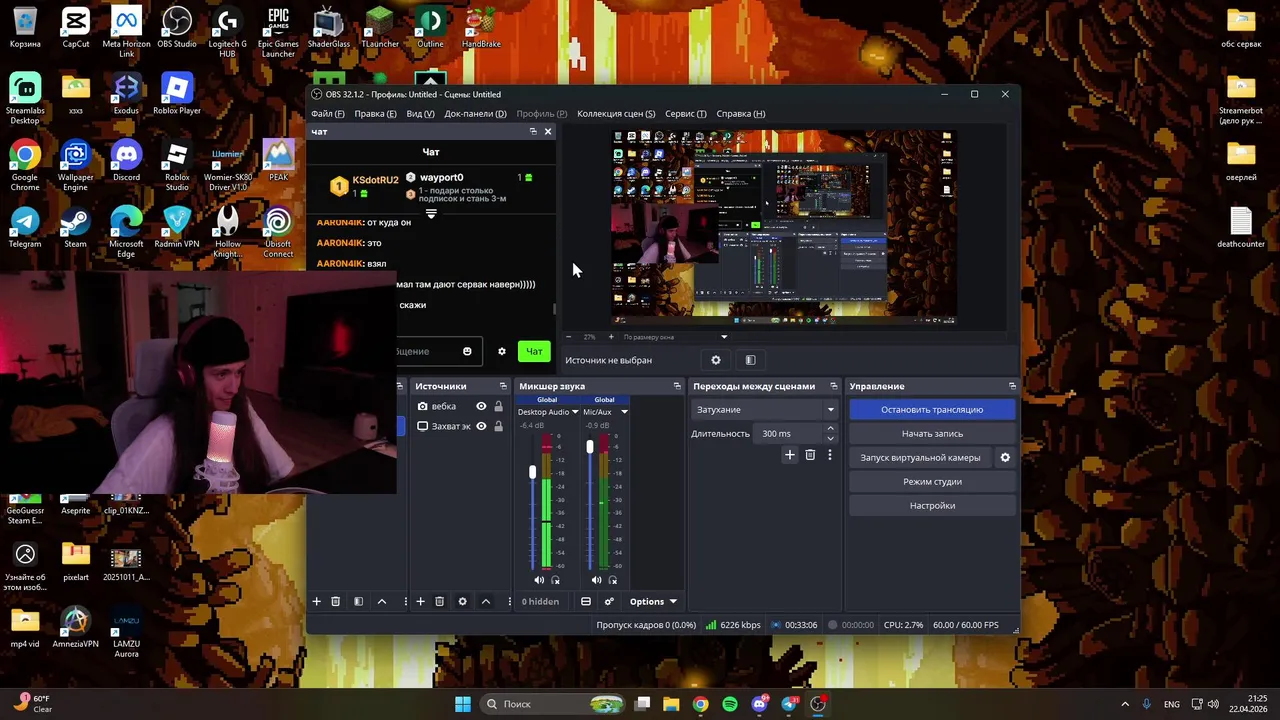The width and height of the screenshot is (1280, 720).
Task: Send message with green Чат button
Action: [x=534, y=351]
